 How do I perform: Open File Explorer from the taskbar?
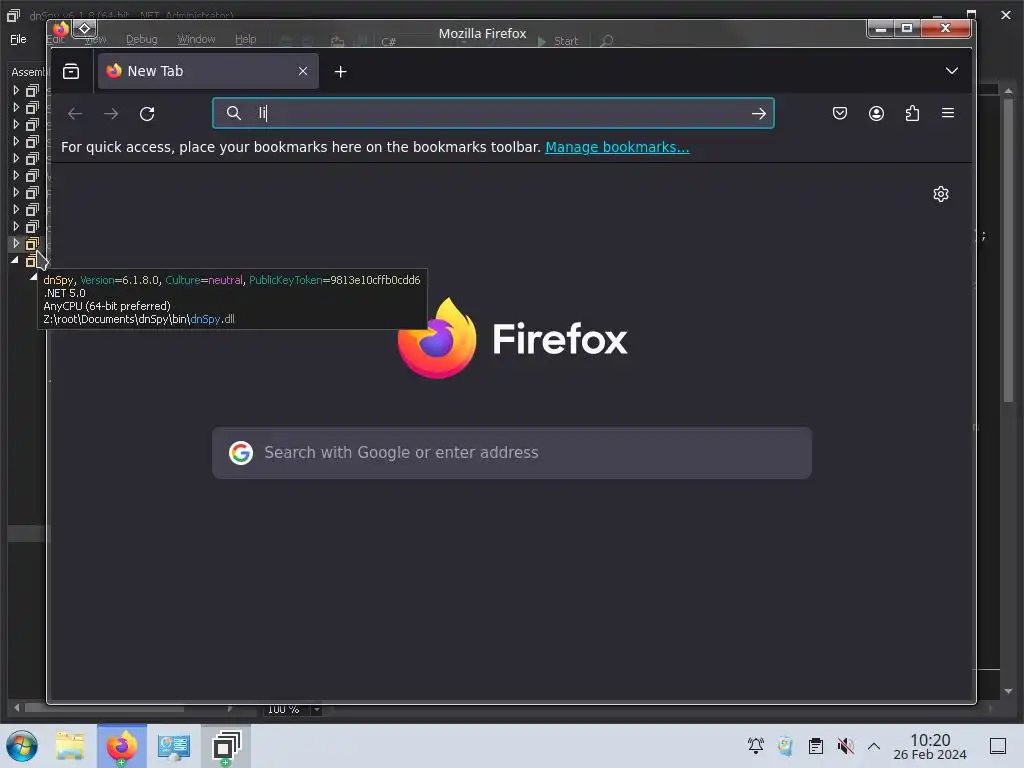(x=70, y=746)
